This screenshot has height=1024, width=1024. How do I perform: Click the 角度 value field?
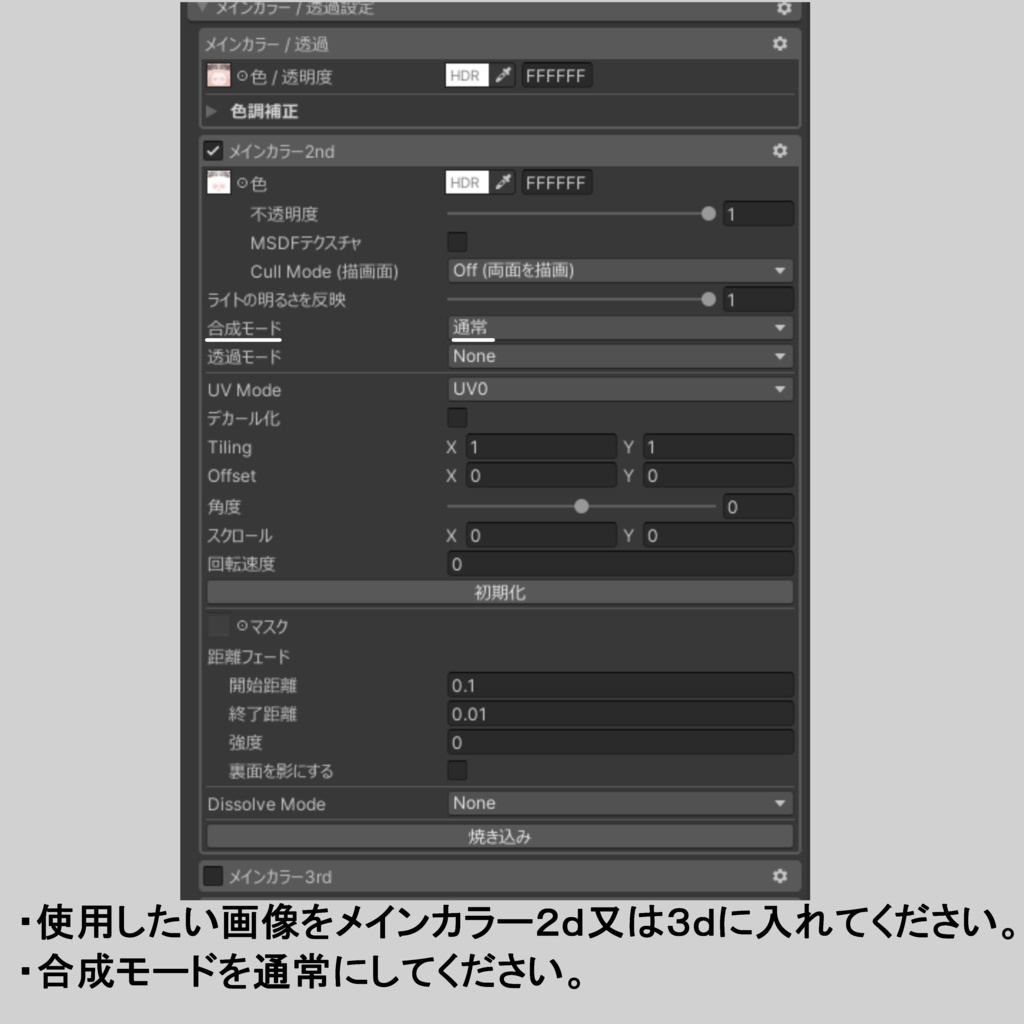[x=758, y=506]
